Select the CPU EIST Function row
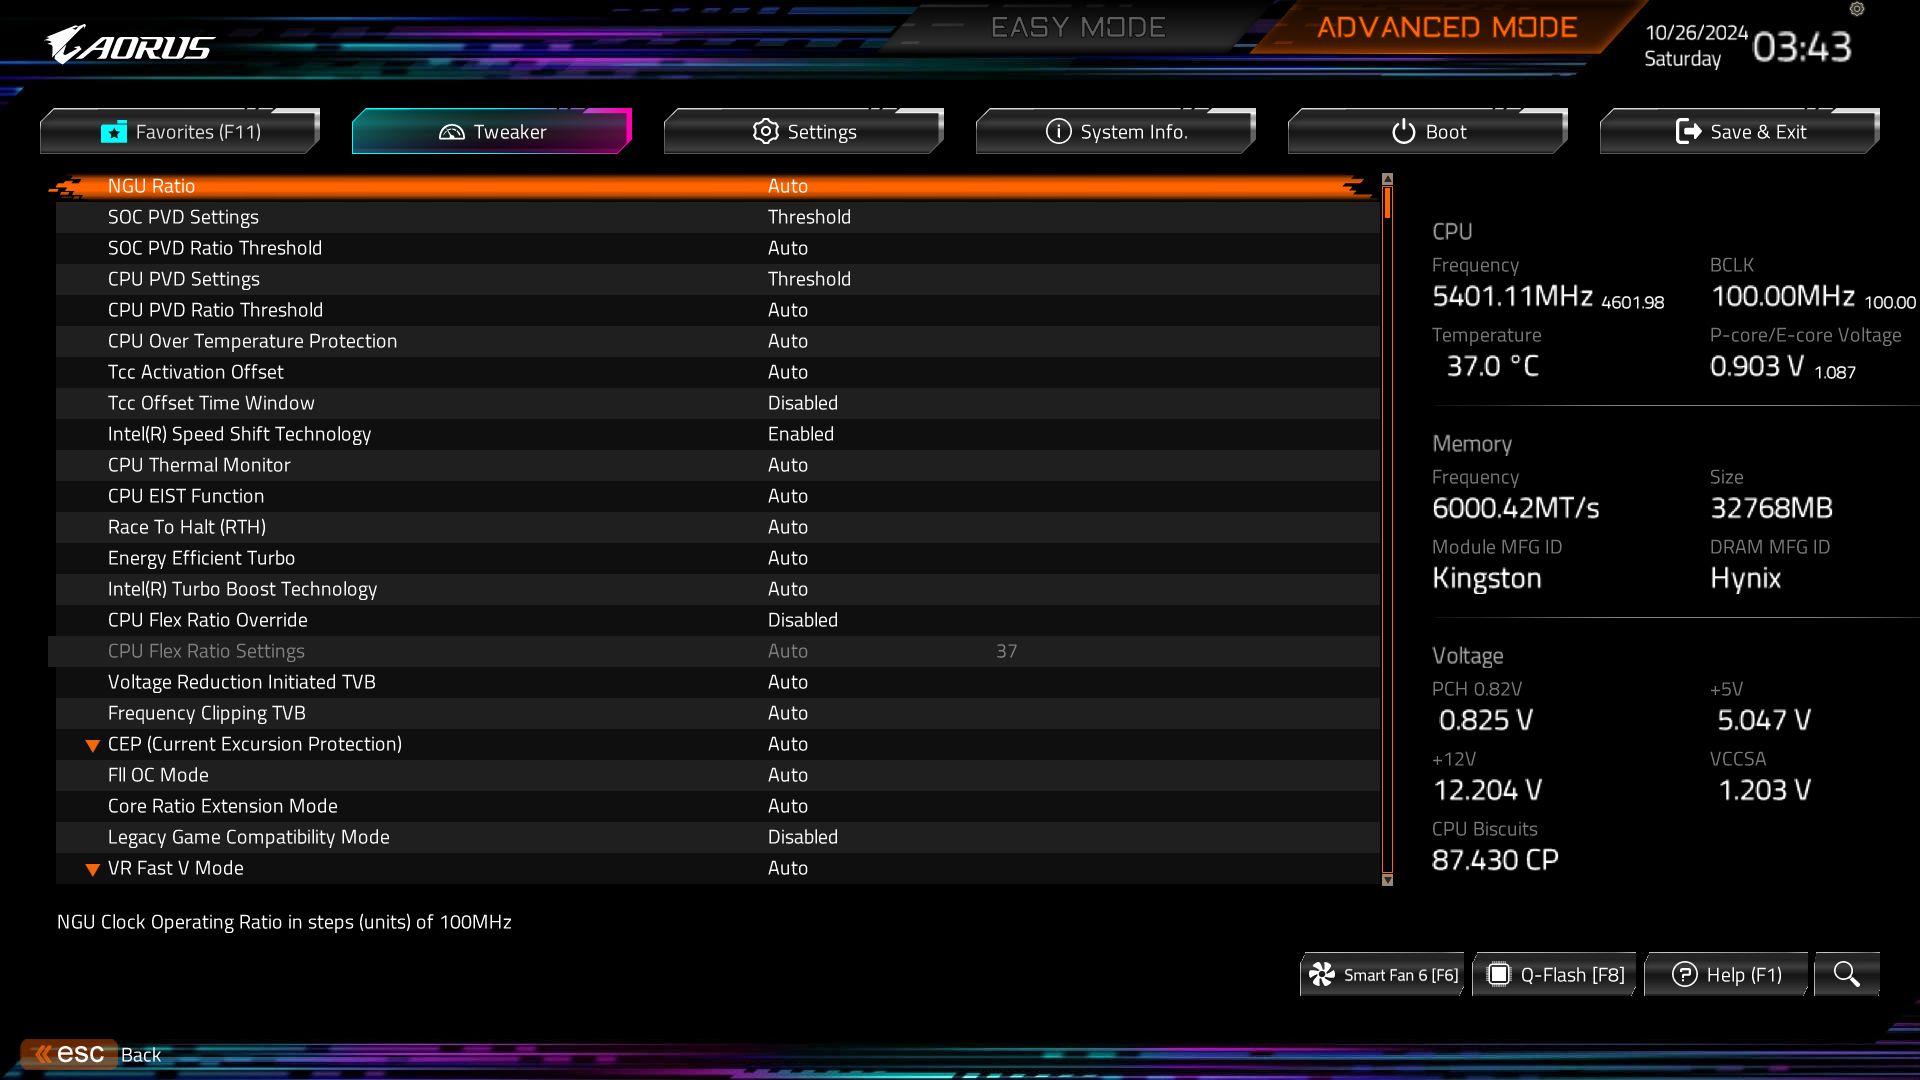Viewport: 1920px width, 1080px height. (x=718, y=496)
